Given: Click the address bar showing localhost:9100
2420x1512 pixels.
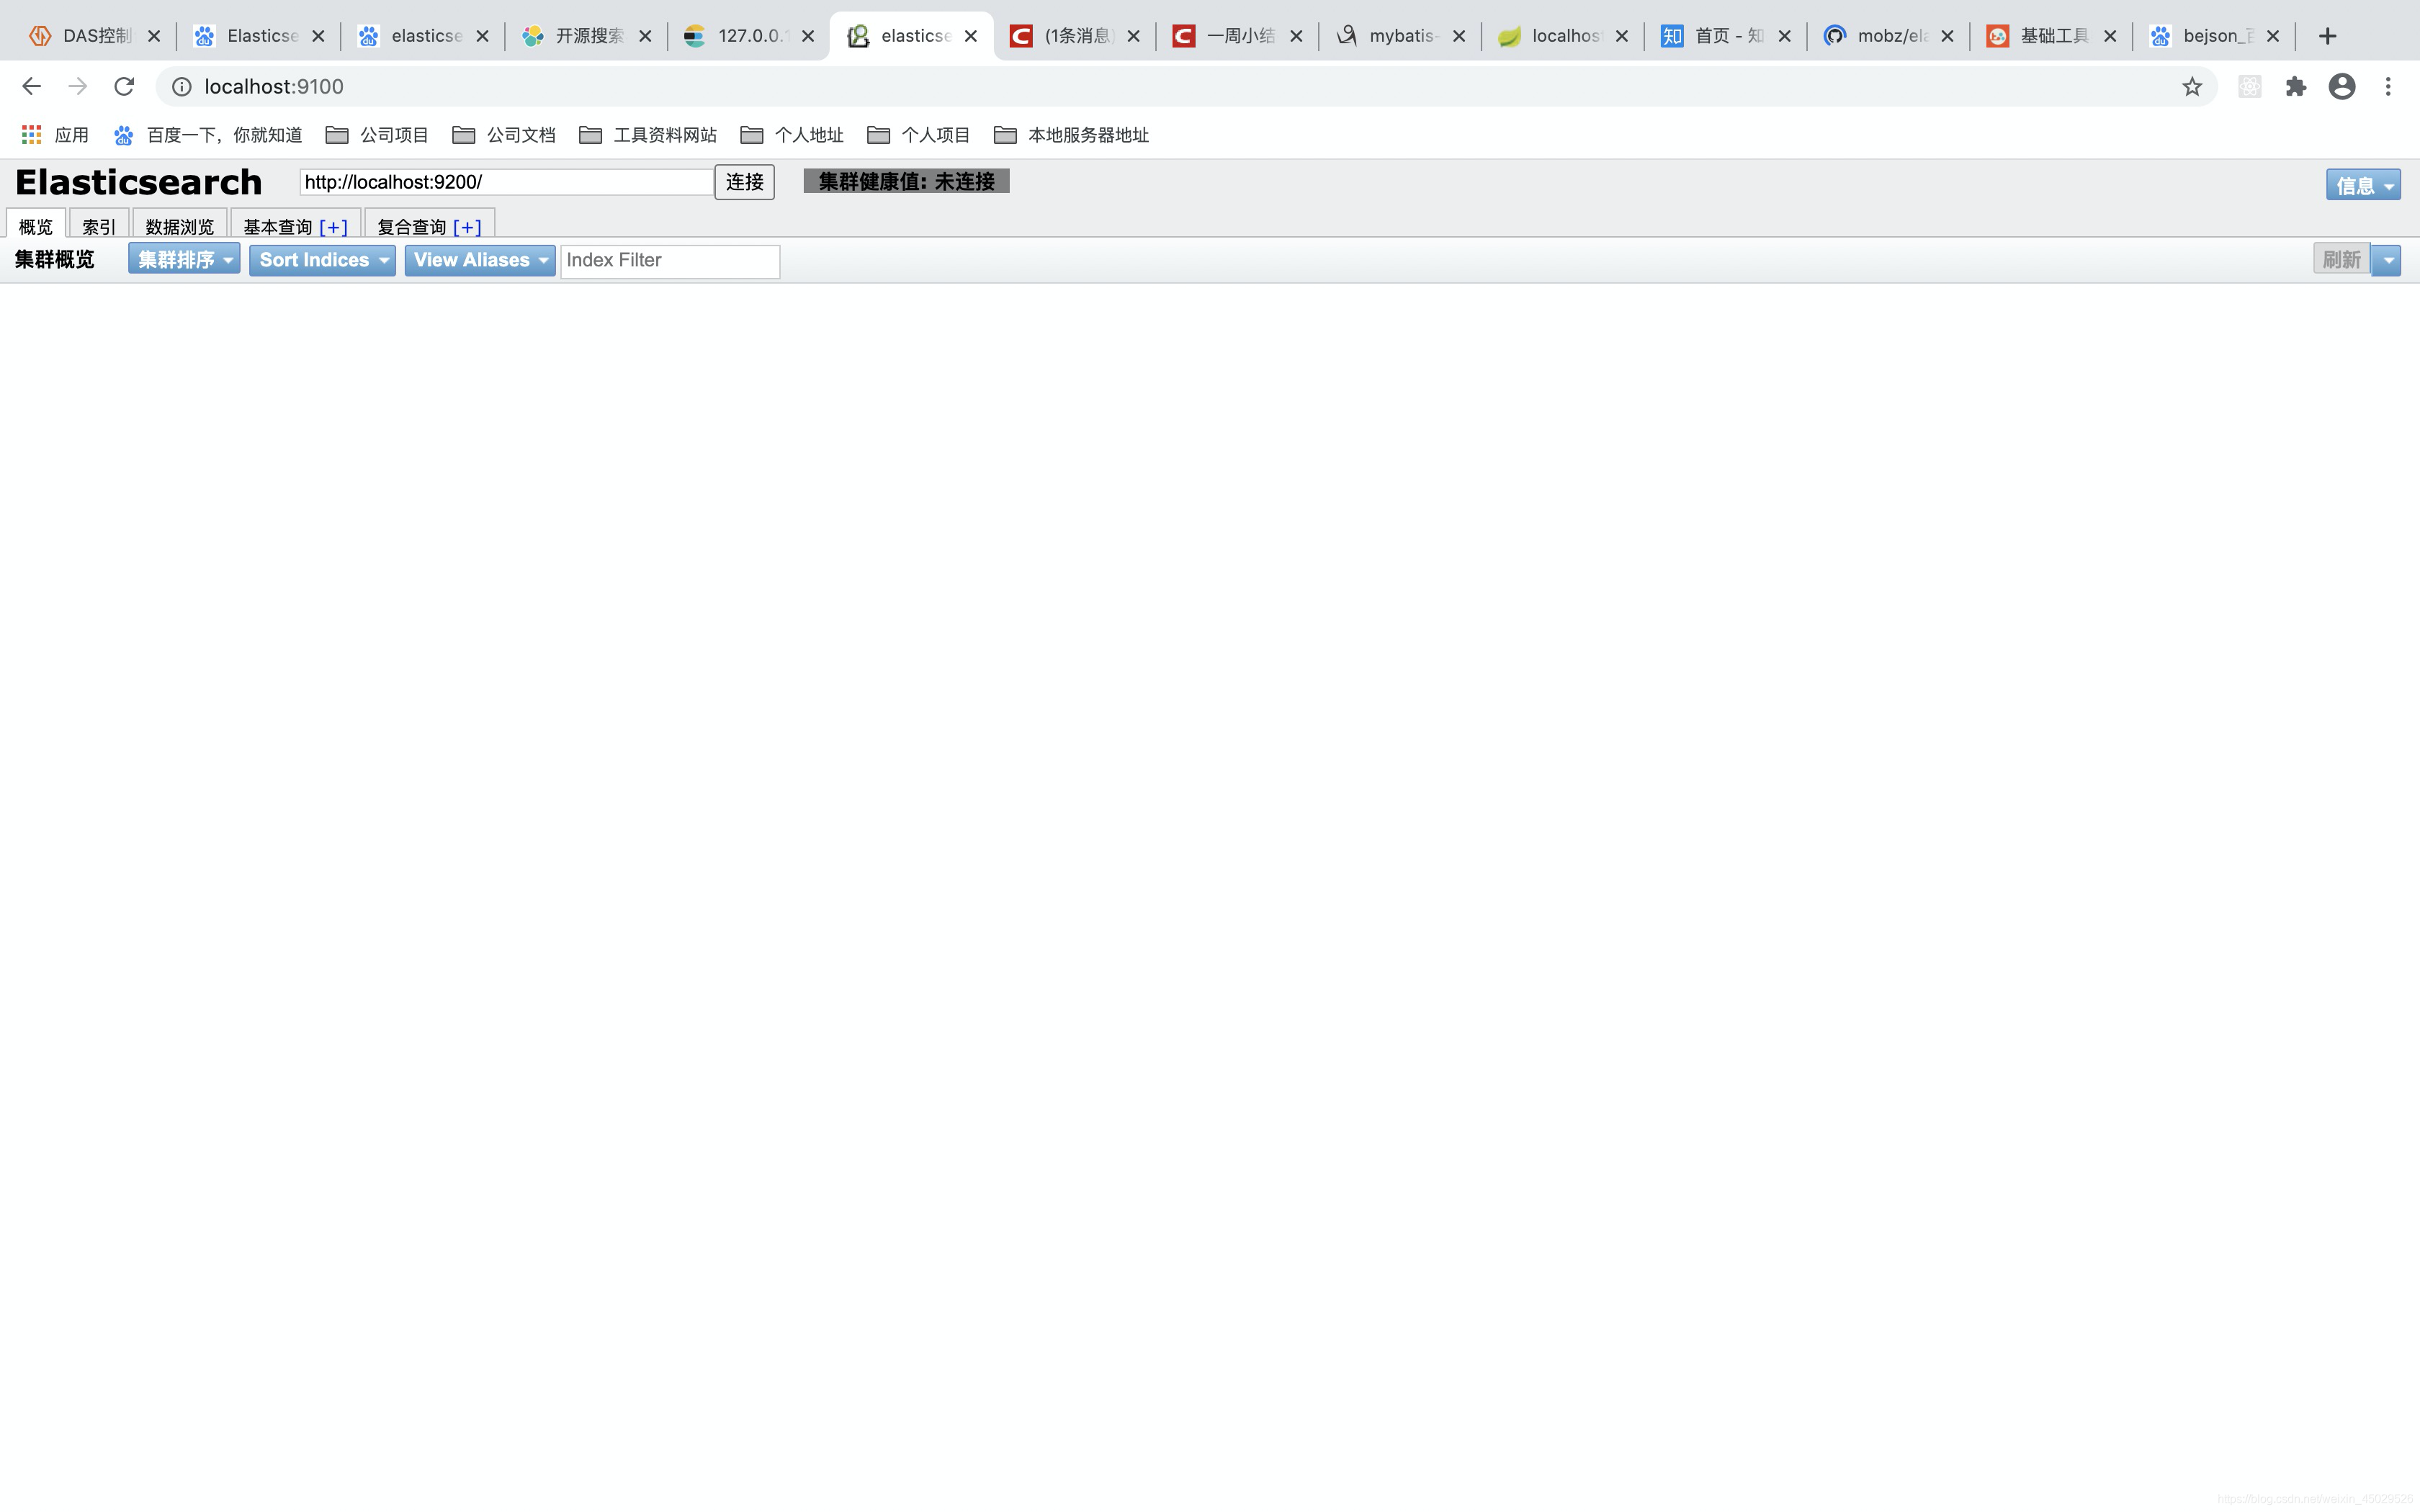Looking at the screenshot, I should [x=1185, y=87].
